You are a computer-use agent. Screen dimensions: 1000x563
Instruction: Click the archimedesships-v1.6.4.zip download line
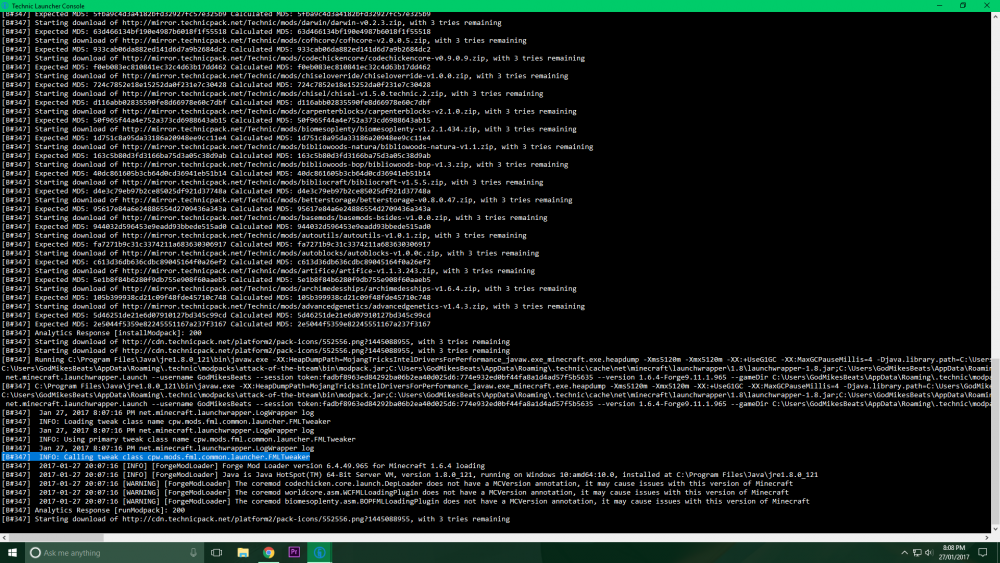[x=289, y=289]
